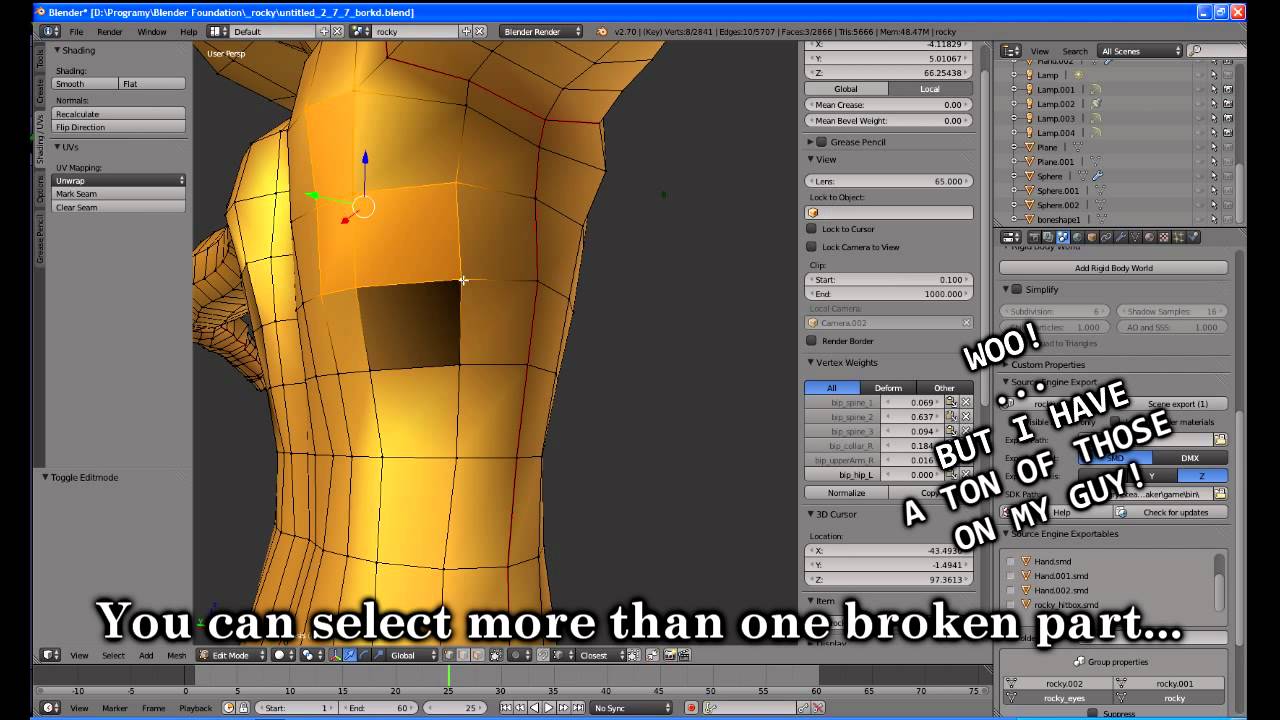Open the viewport shading mode selector
Image resolution: width=1280 pixels, height=720 pixels.
tap(283, 655)
